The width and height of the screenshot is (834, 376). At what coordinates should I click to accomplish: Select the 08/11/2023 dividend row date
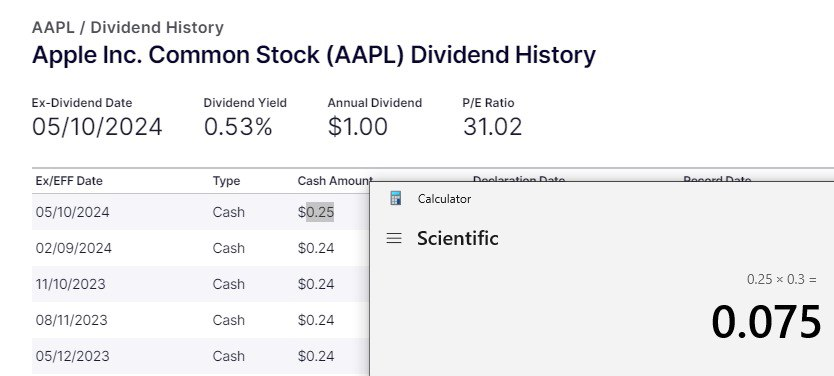[x=72, y=320]
